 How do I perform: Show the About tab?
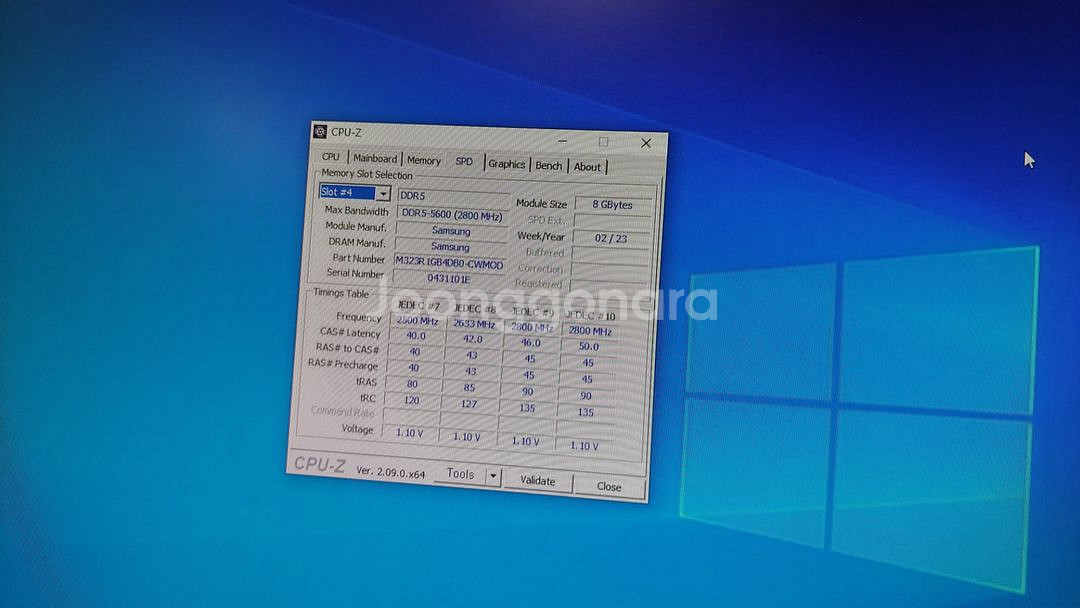[x=587, y=164]
